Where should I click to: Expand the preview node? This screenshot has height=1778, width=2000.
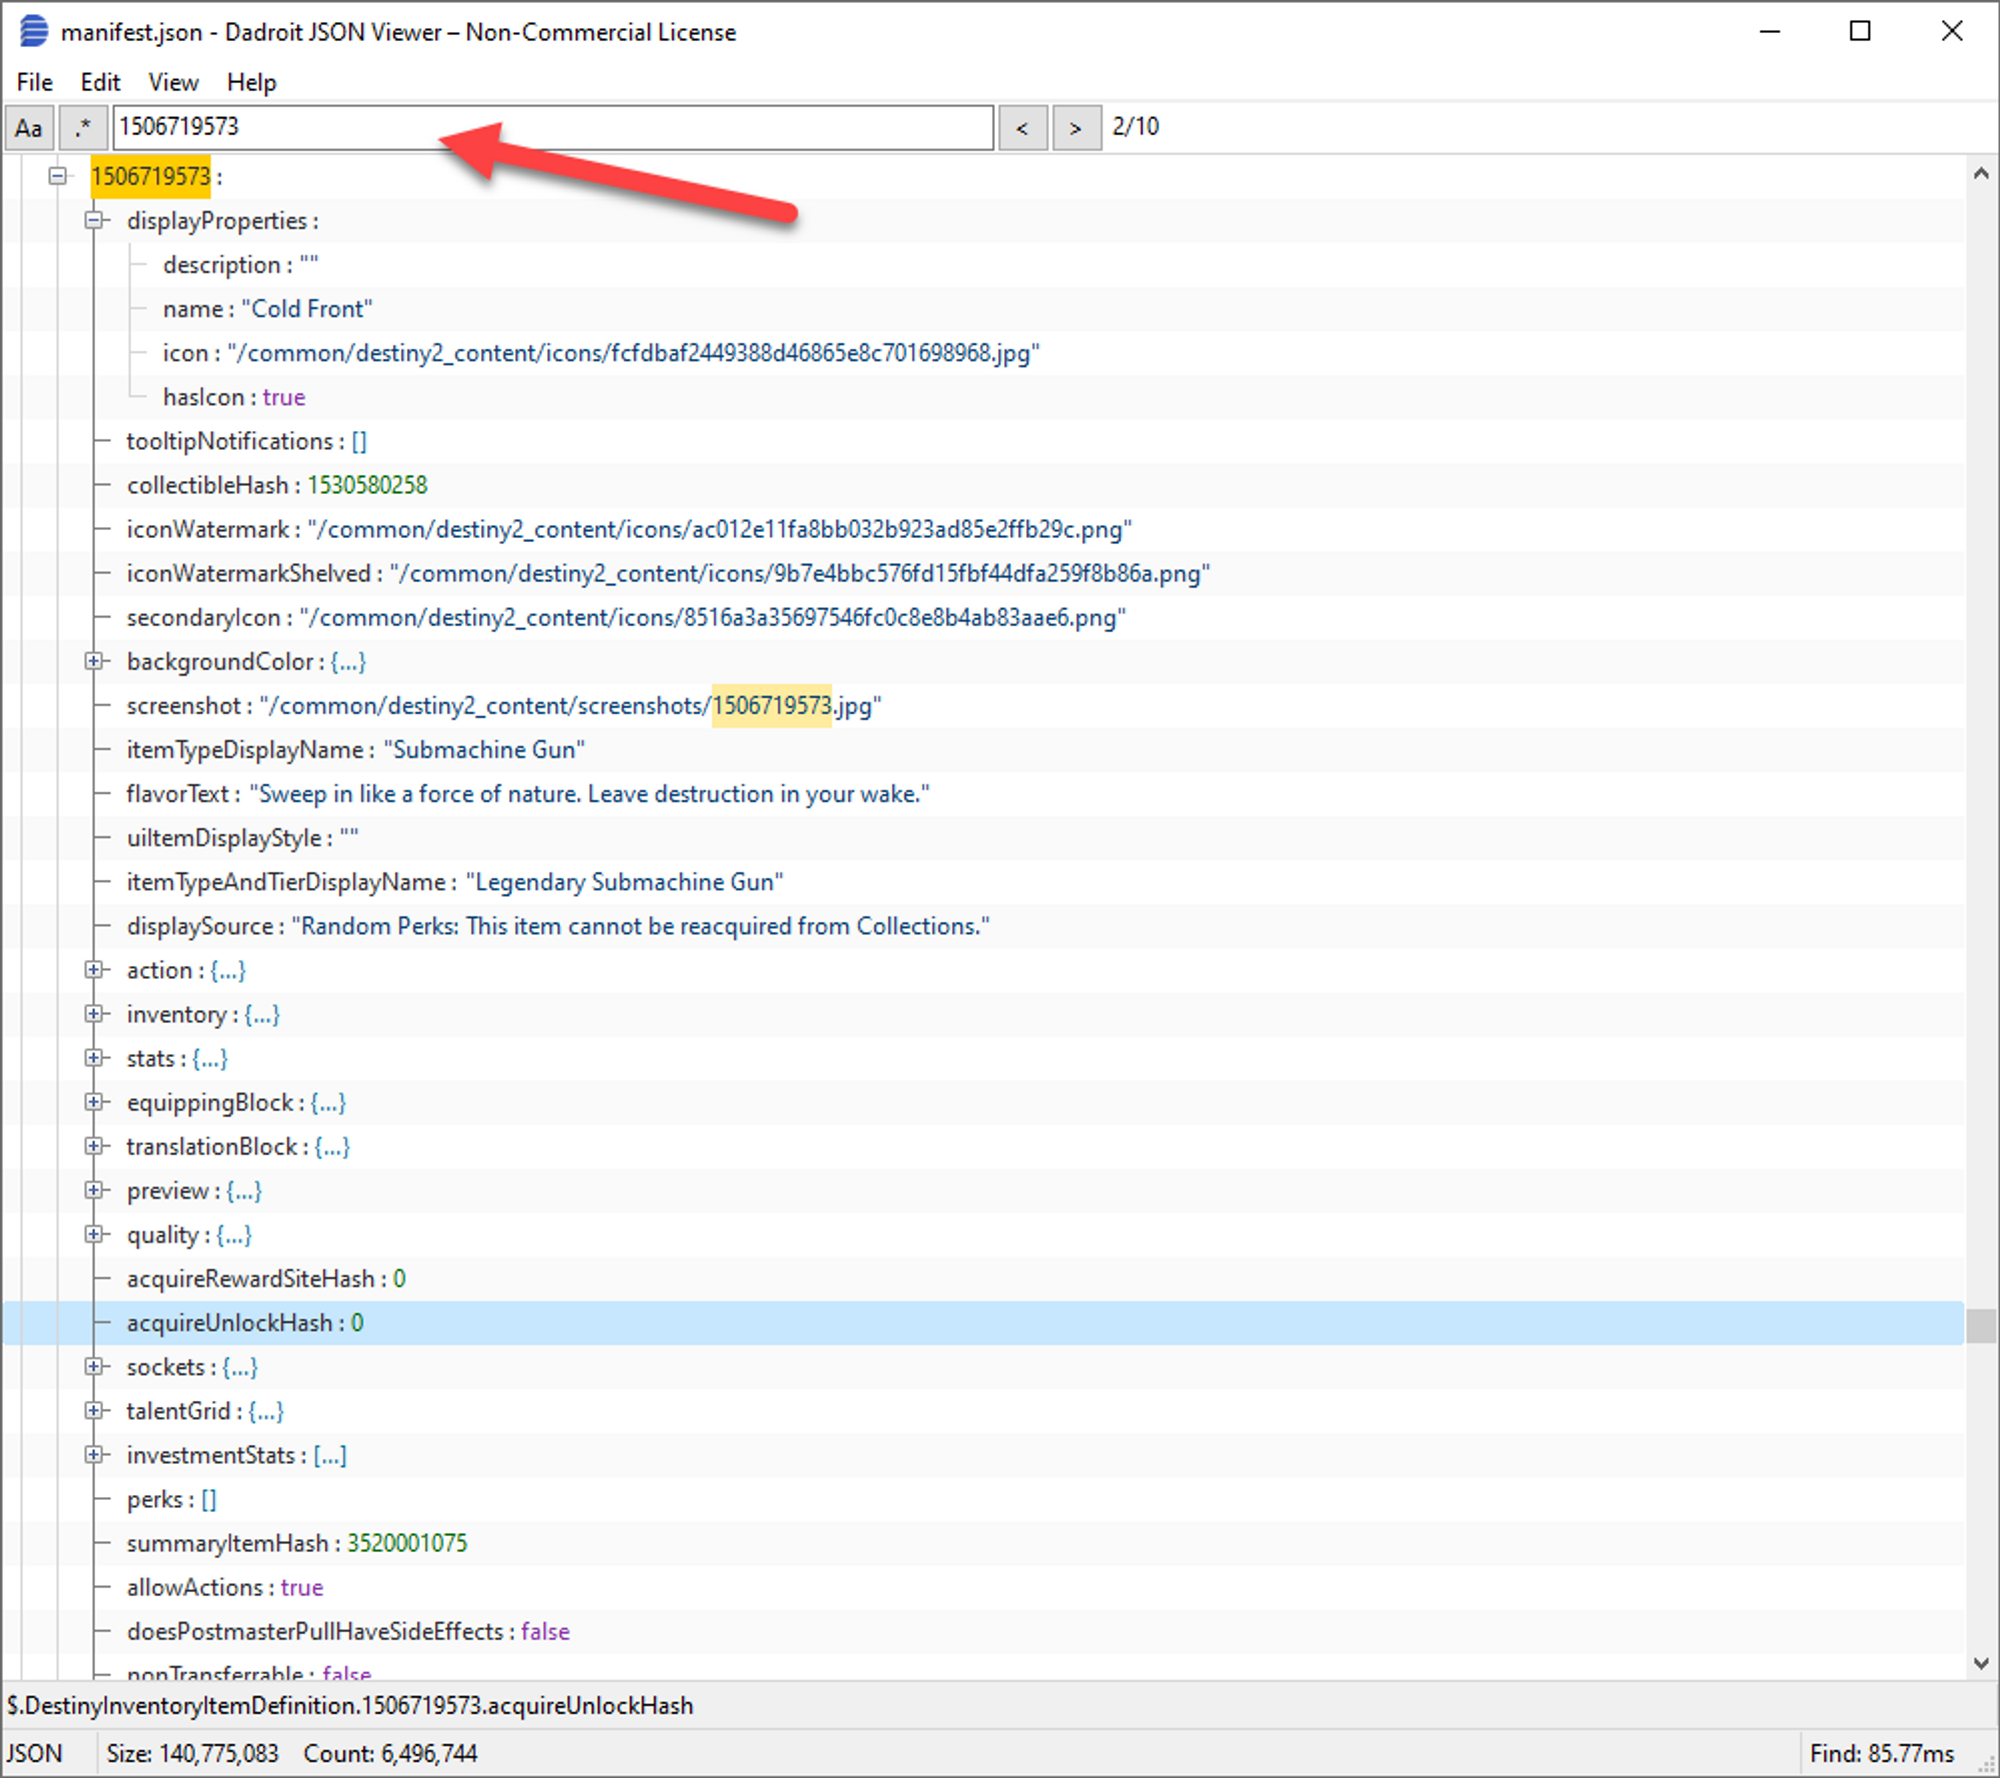tap(94, 1190)
